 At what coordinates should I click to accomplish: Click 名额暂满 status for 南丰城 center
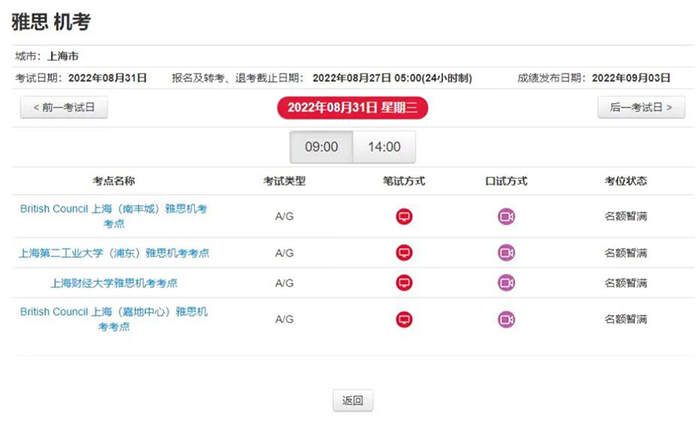point(625,216)
